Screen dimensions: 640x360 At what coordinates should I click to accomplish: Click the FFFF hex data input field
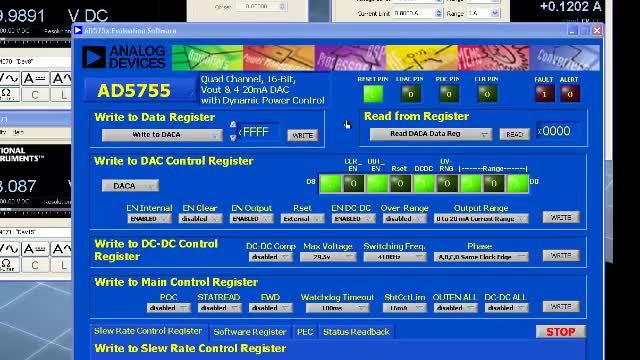(259, 132)
